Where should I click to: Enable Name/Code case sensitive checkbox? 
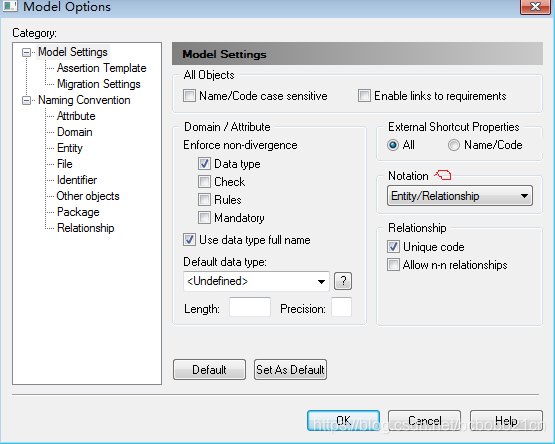click(189, 96)
